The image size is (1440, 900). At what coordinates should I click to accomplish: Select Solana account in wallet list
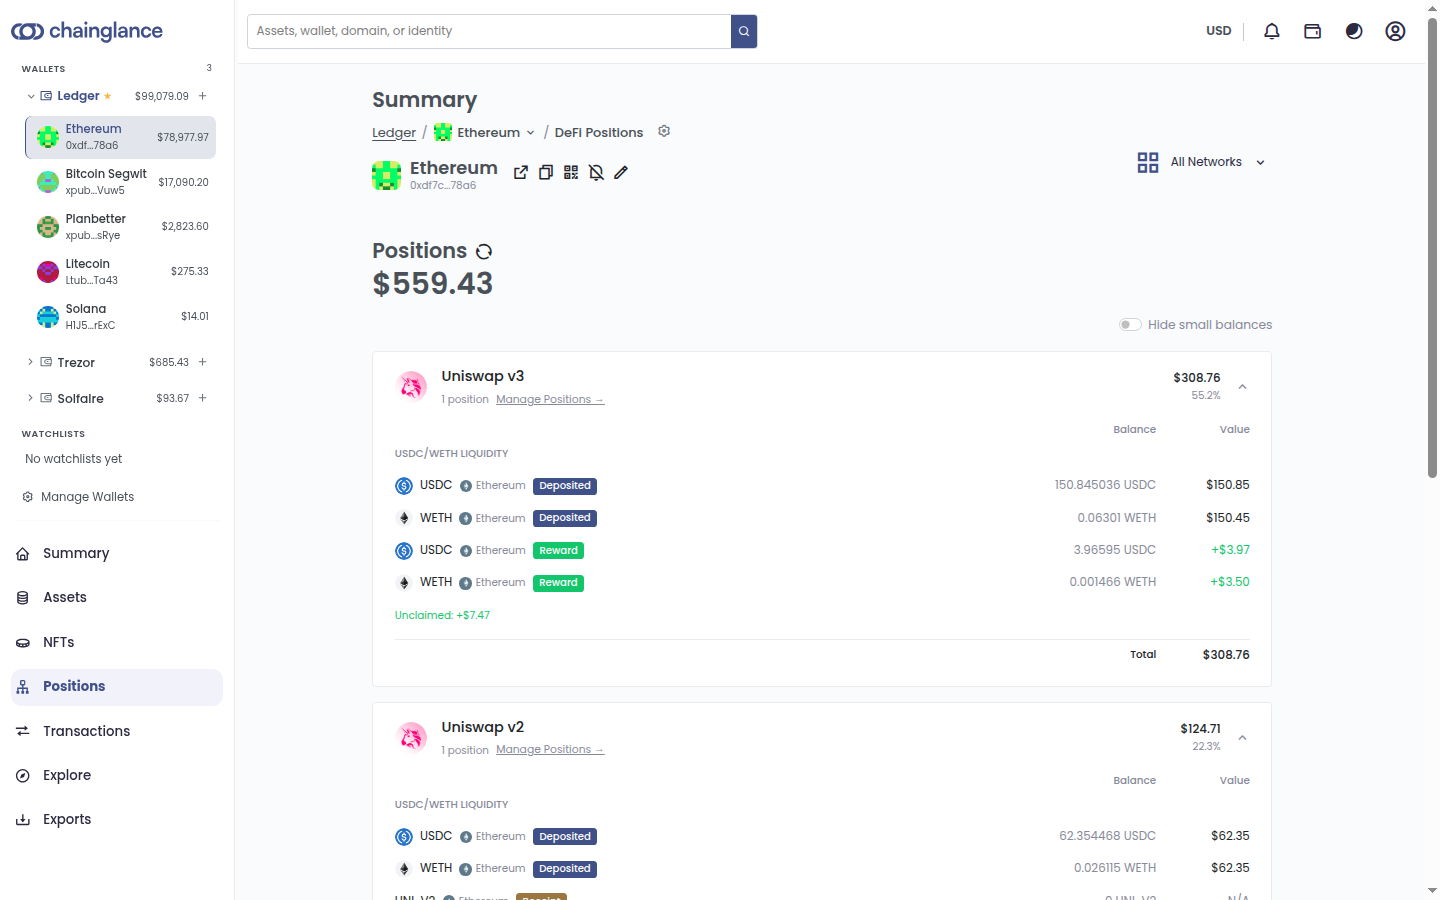tap(121, 317)
